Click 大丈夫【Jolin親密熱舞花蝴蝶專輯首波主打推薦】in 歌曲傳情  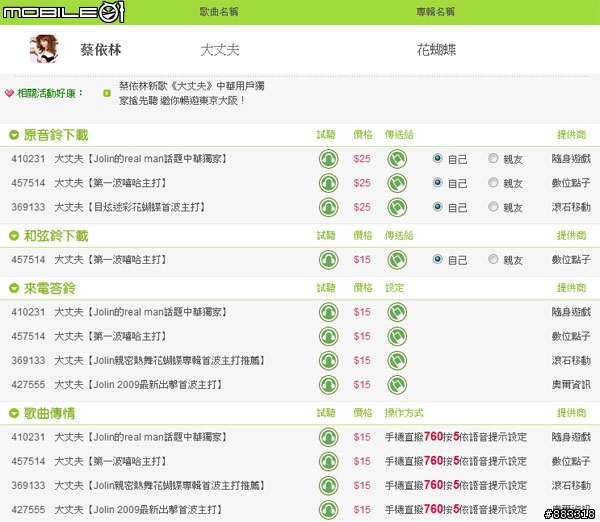pyautogui.click(x=160, y=486)
